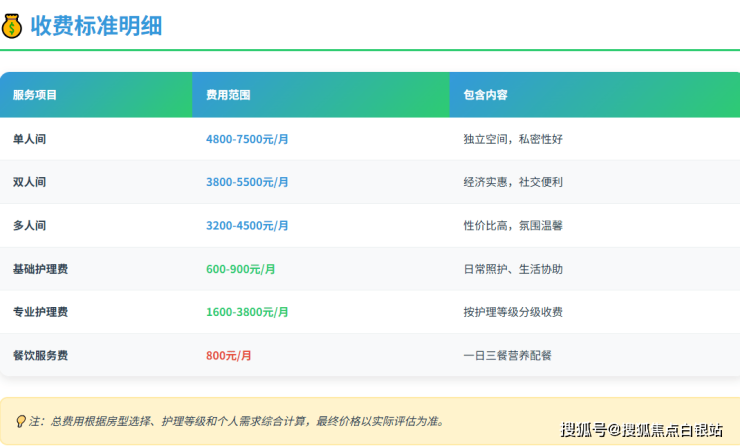Select the 包含内容 column header
Screen dimensions: 740x446
(485, 95)
